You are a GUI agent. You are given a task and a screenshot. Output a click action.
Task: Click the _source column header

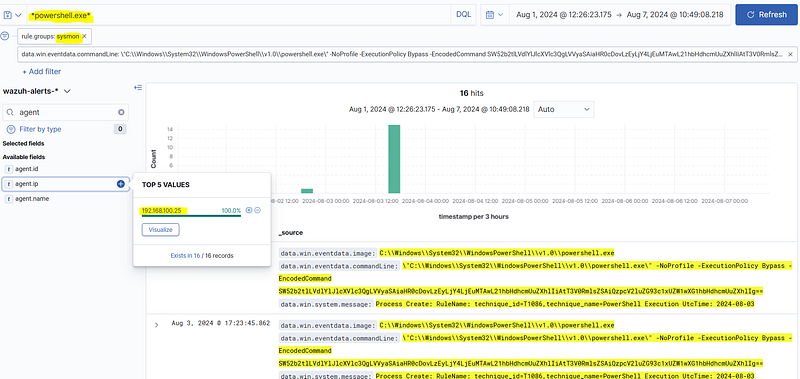(x=290, y=233)
